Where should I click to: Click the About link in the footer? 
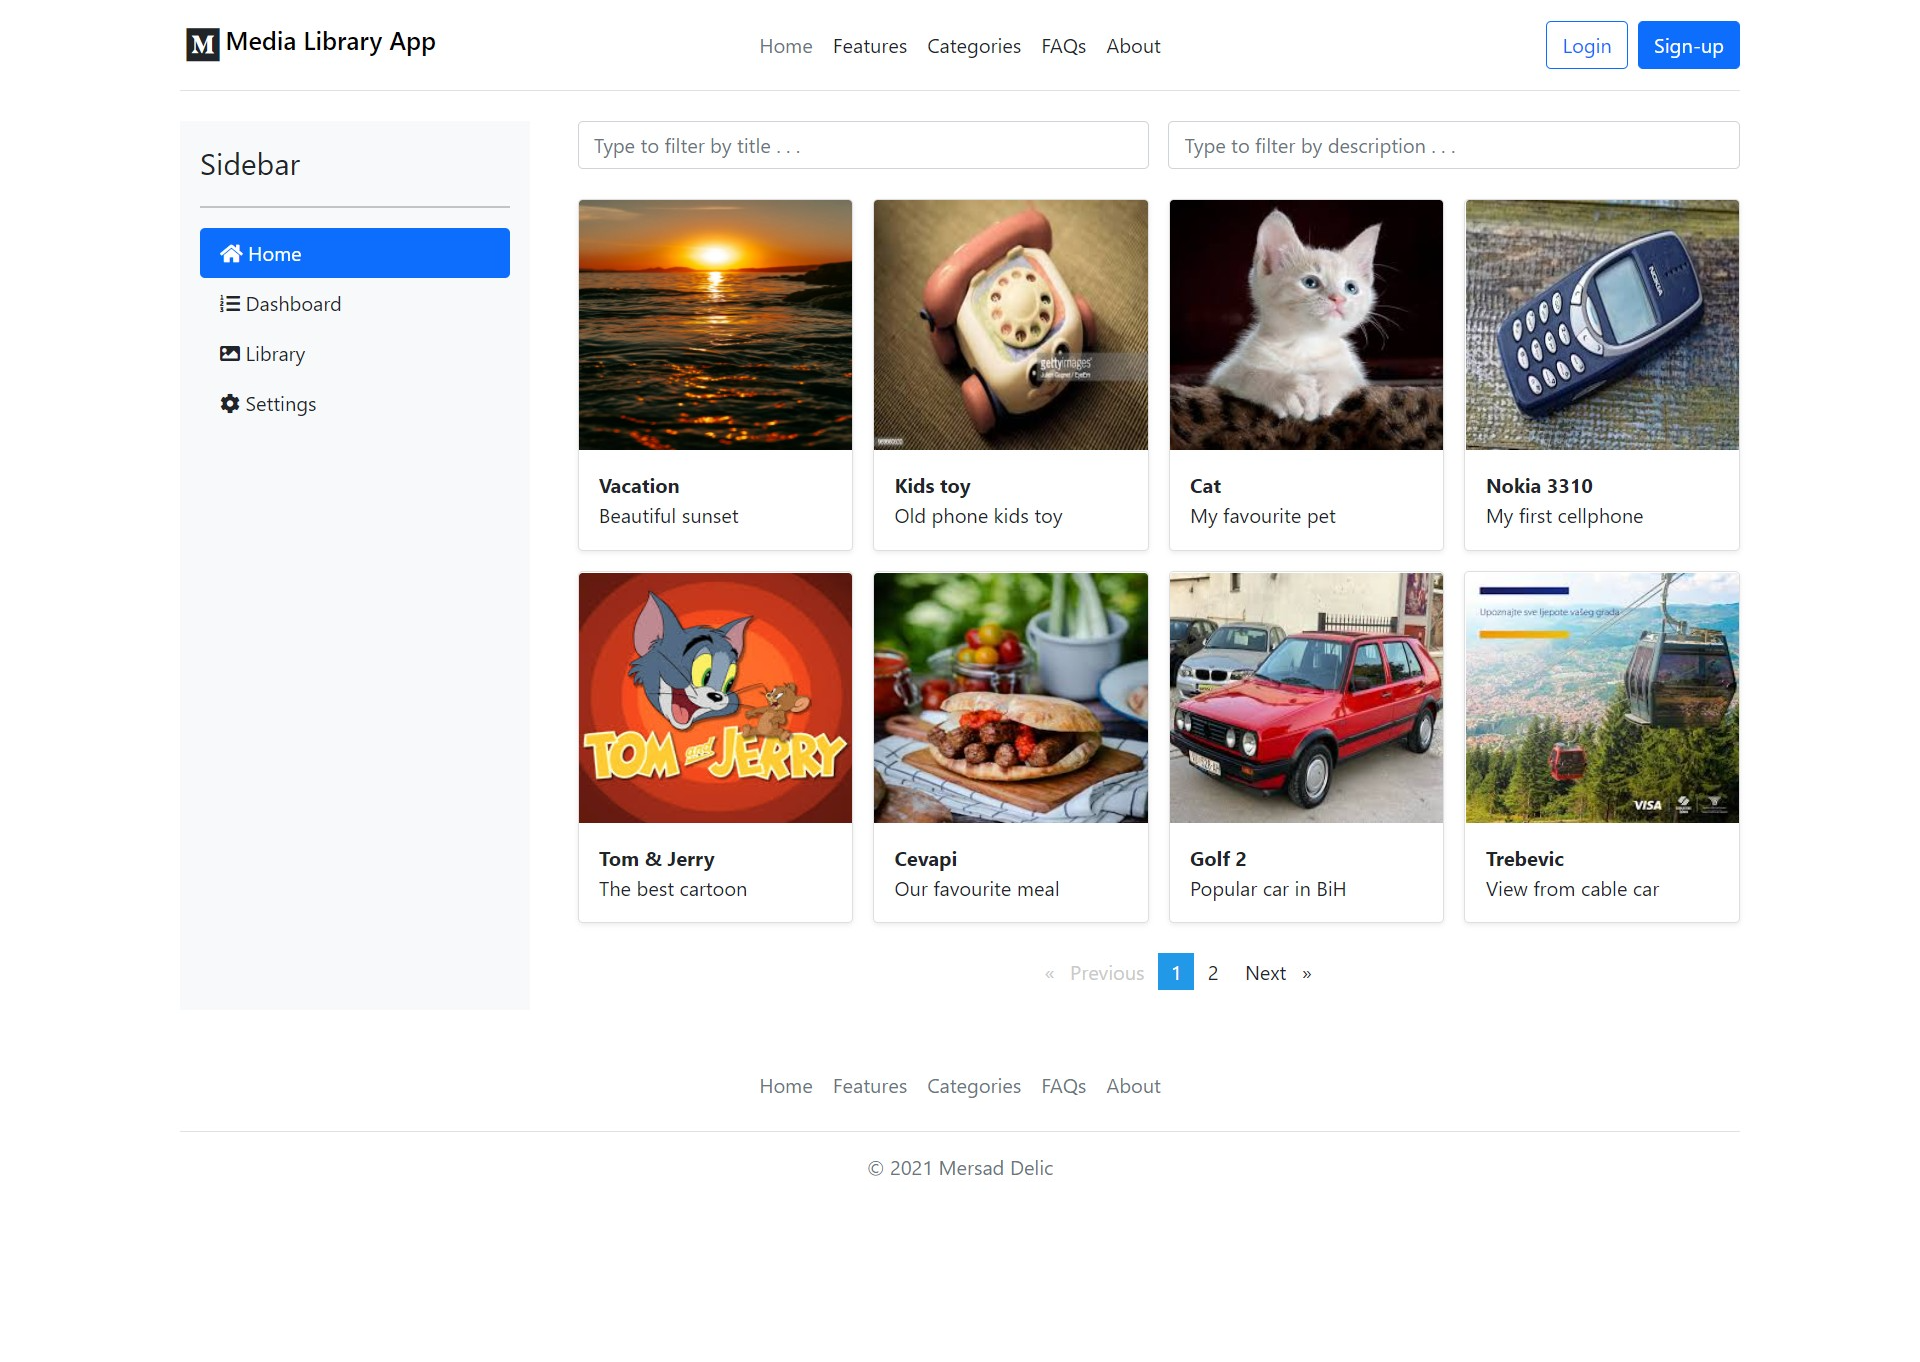point(1133,1086)
